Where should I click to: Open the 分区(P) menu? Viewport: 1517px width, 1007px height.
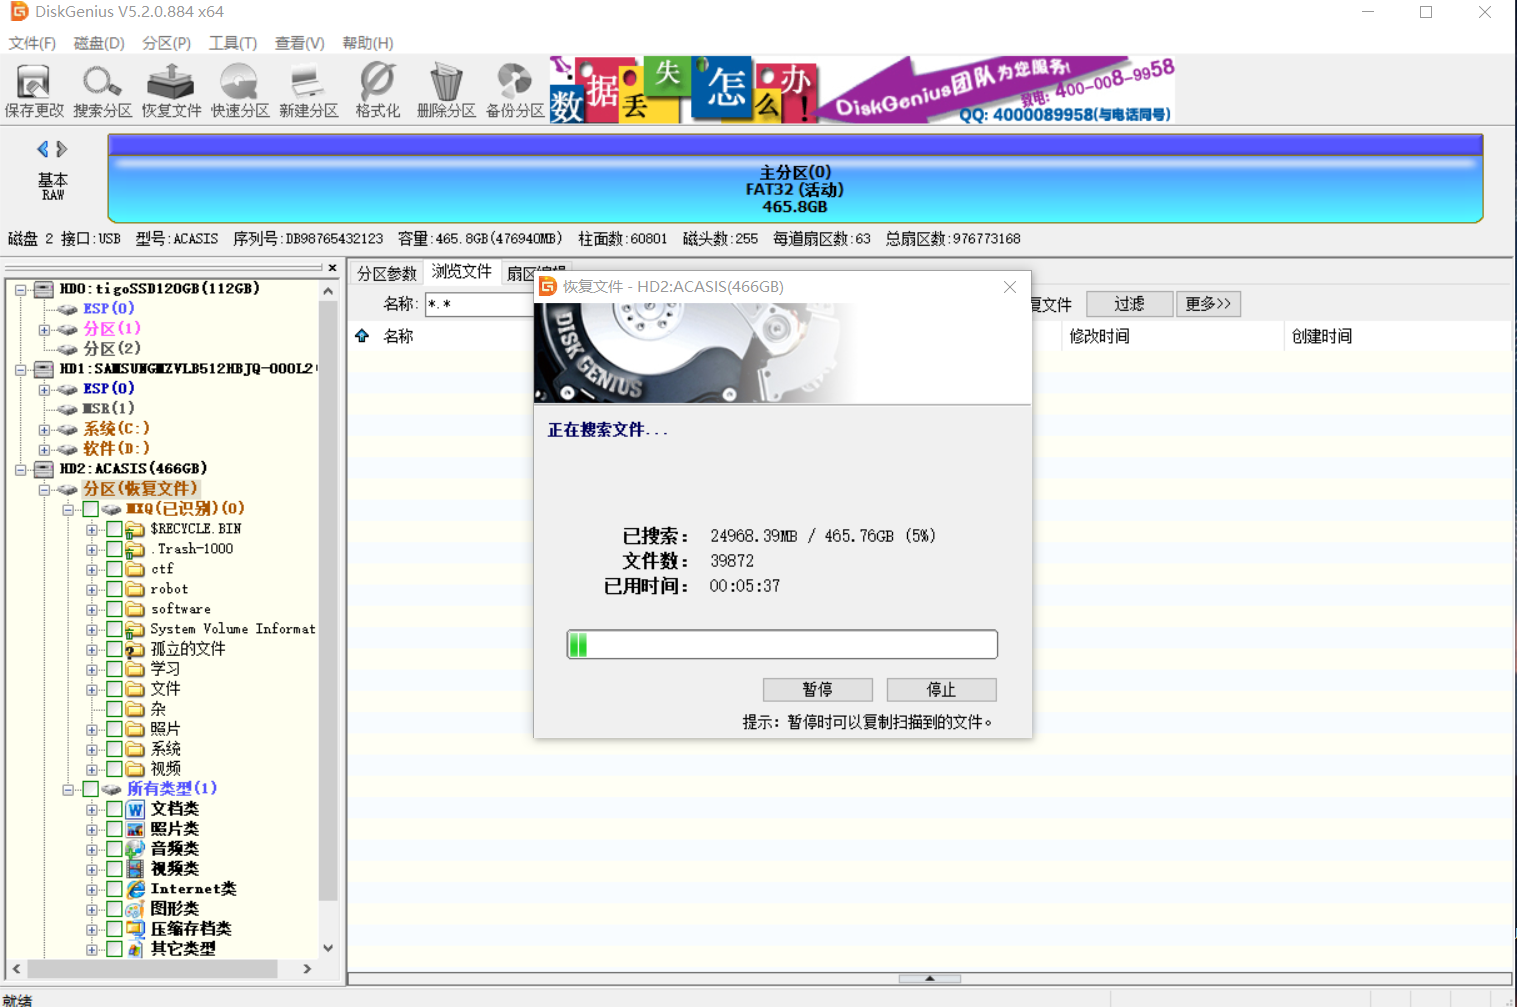[x=166, y=43]
